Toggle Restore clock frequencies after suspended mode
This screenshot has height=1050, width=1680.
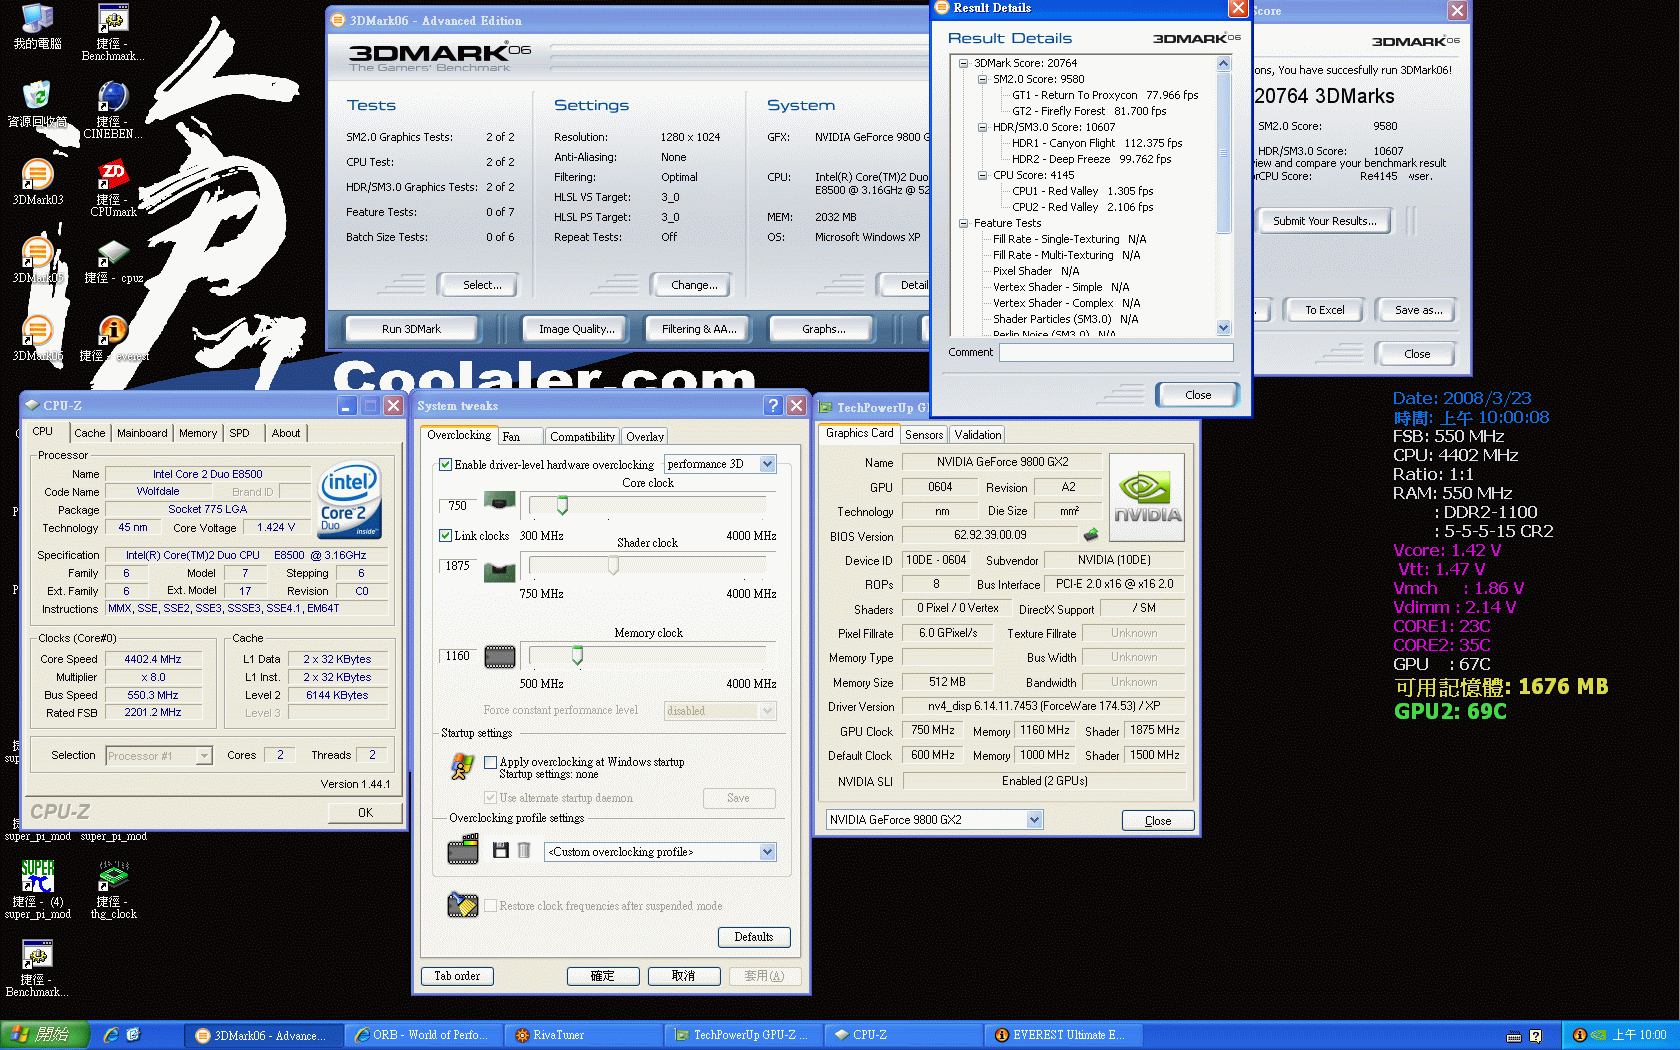[x=491, y=906]
